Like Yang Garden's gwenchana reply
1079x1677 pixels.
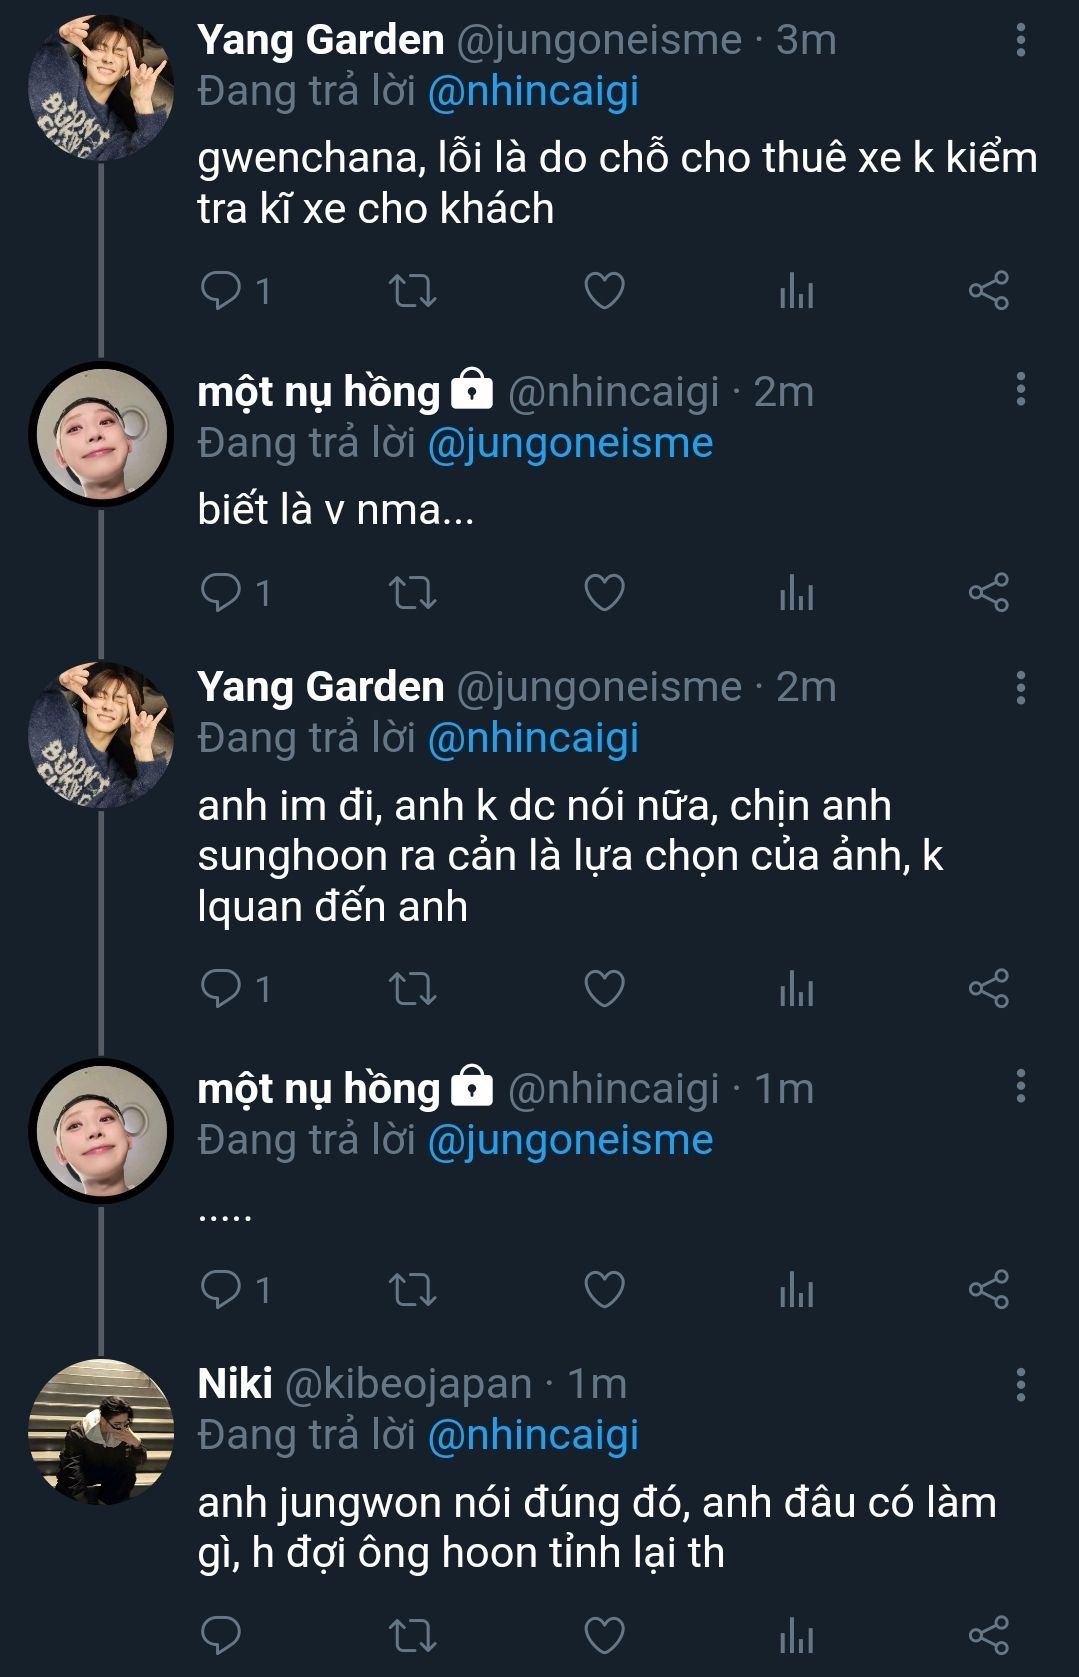(604, 291)
